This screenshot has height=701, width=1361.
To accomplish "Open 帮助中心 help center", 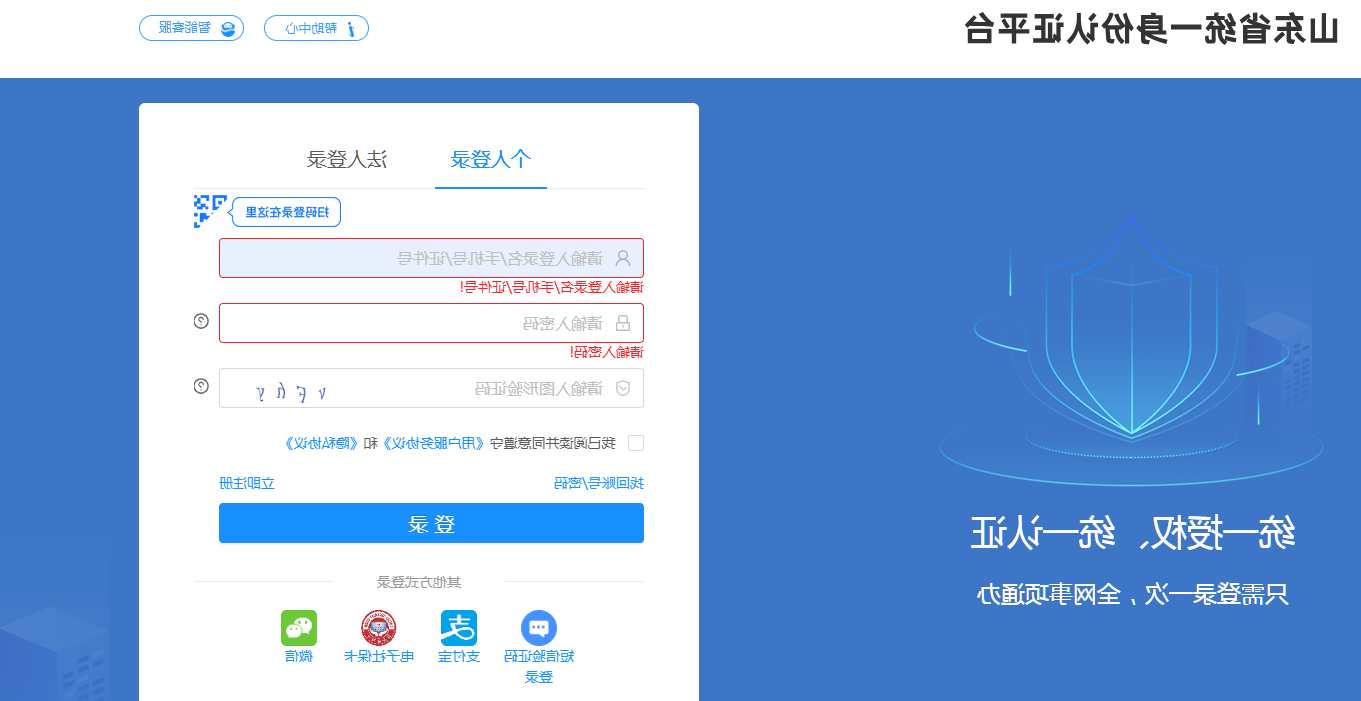I will [x=316, y=28].
